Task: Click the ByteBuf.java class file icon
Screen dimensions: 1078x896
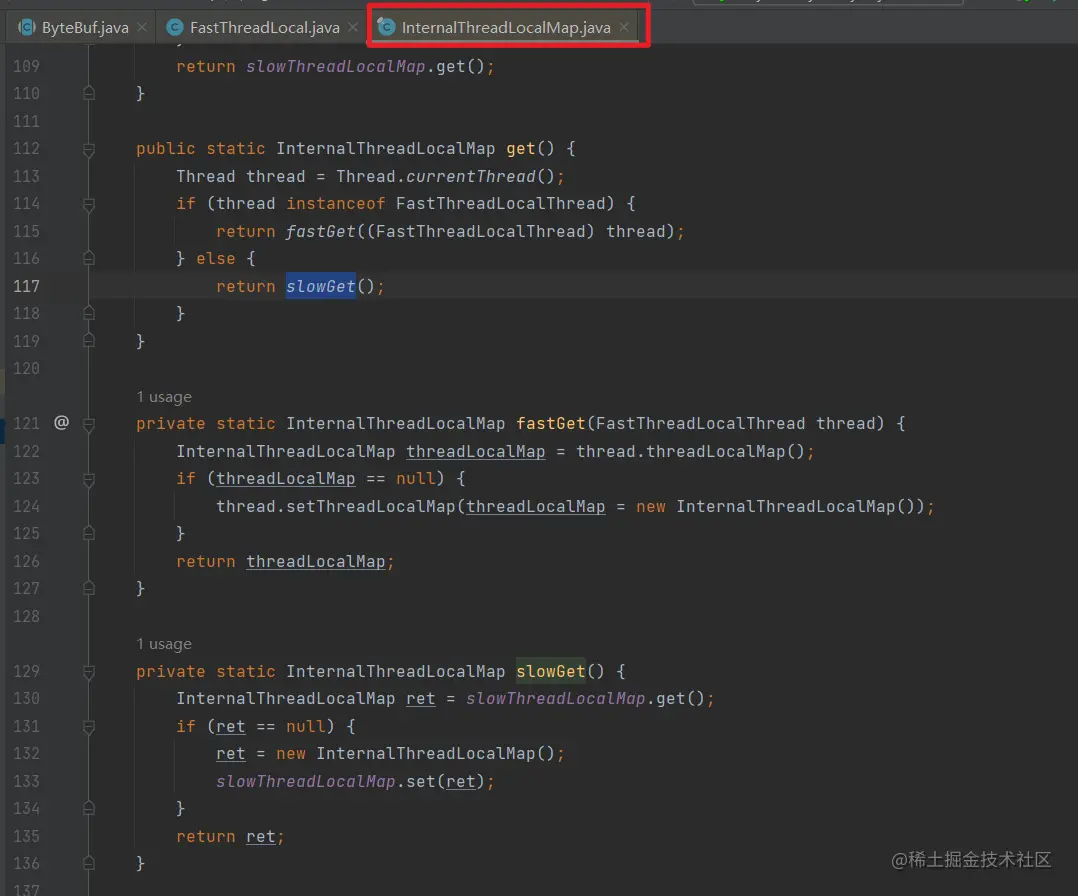Action: (27, 27)
